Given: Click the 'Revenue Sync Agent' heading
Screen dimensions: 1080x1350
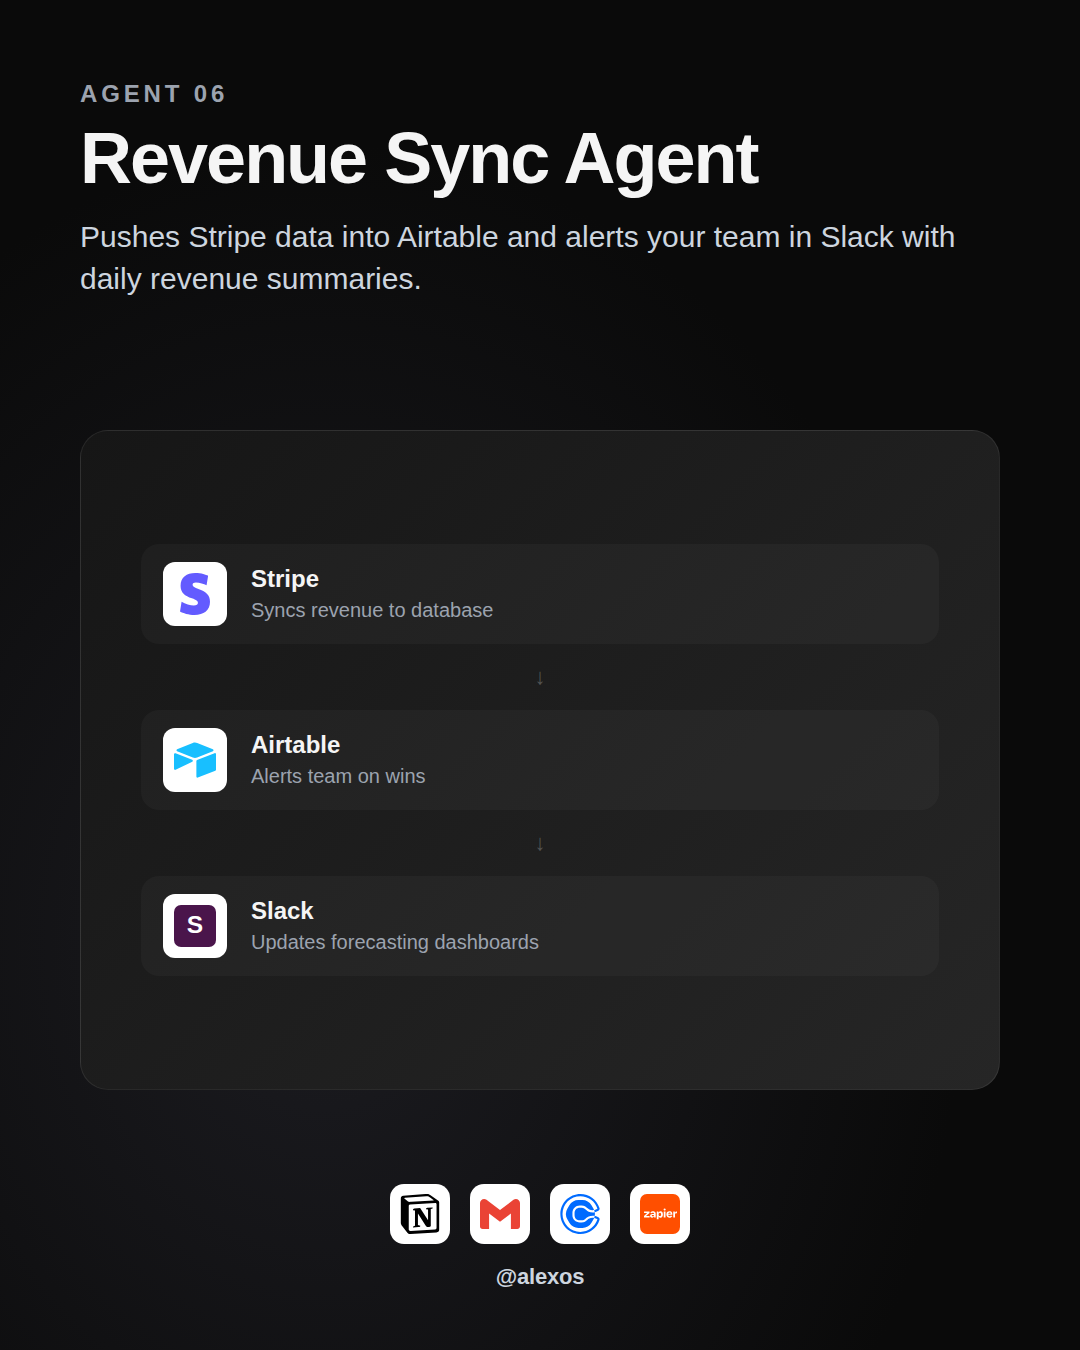Looking at the screenshot, I should (x=420, y=160).
